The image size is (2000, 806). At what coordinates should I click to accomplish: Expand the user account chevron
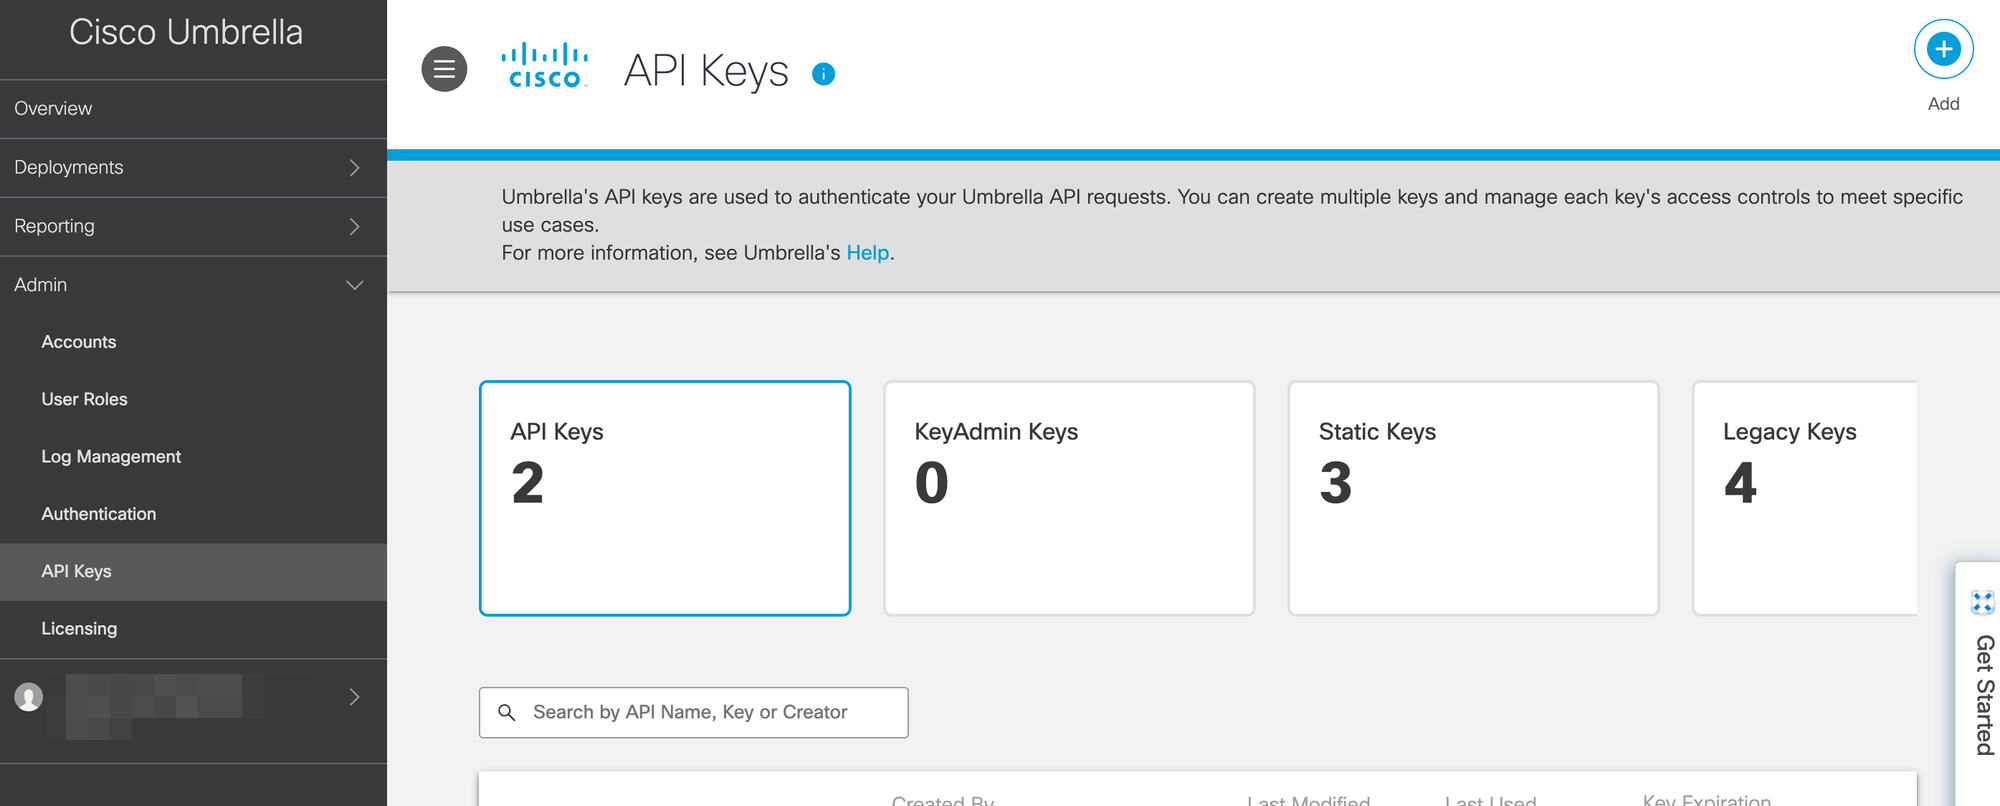pyautogui.click(x=354, y=697)
